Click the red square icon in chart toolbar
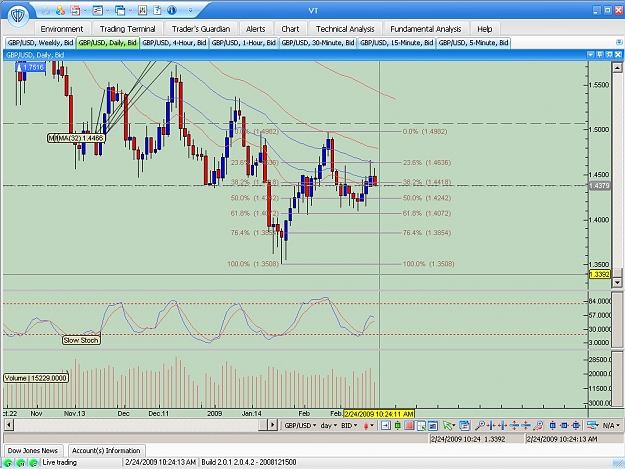625x469 pixels. coord(409,426)
